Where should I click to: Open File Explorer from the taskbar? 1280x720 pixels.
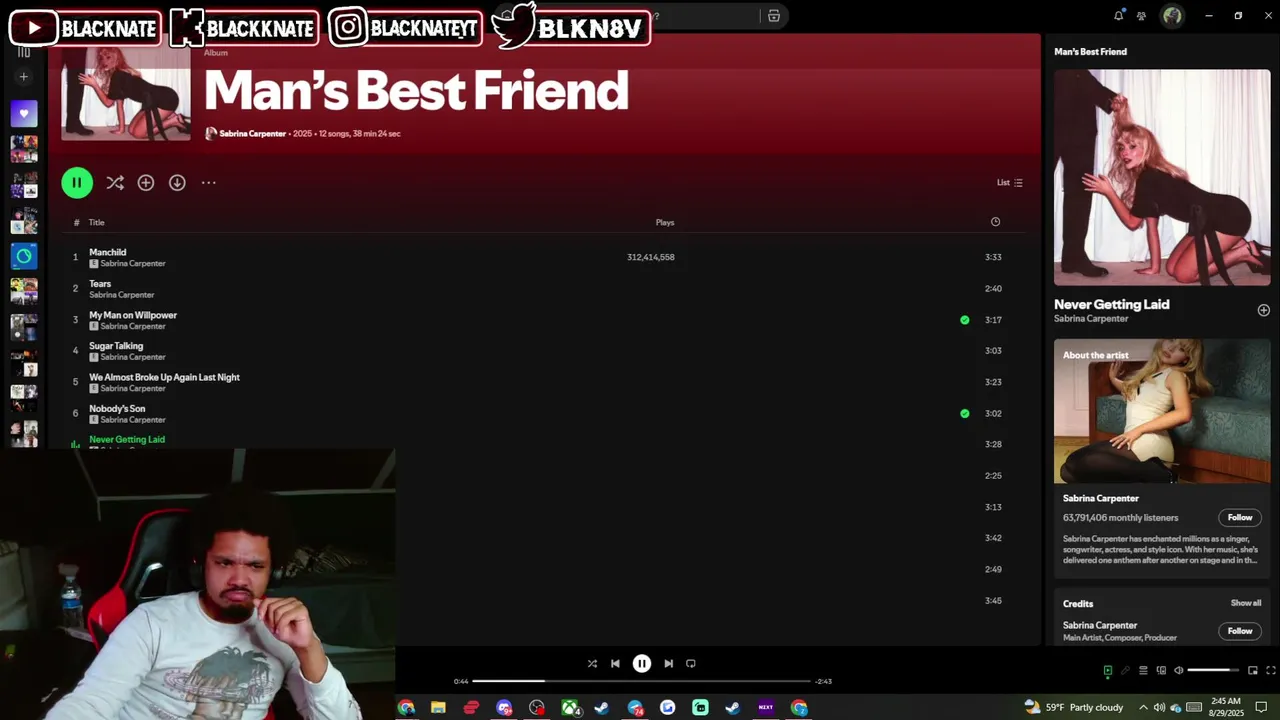438,708
